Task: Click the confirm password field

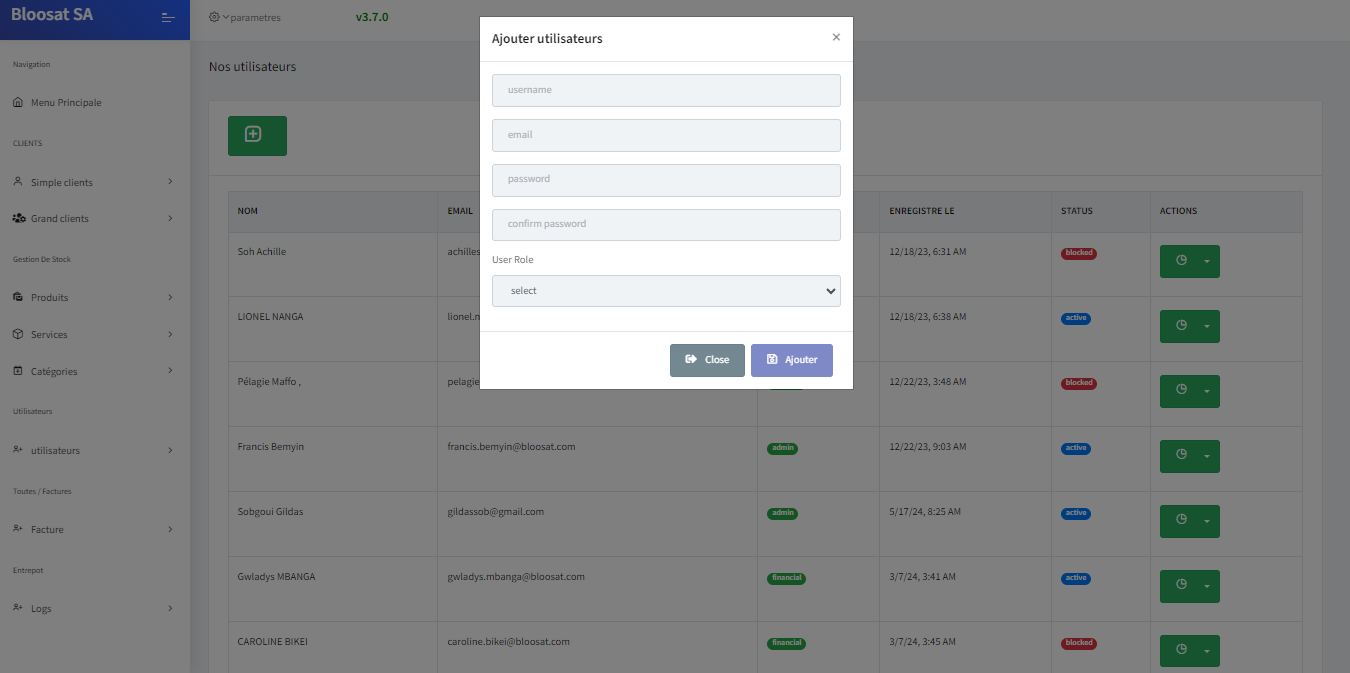Action: pos(666,224)
